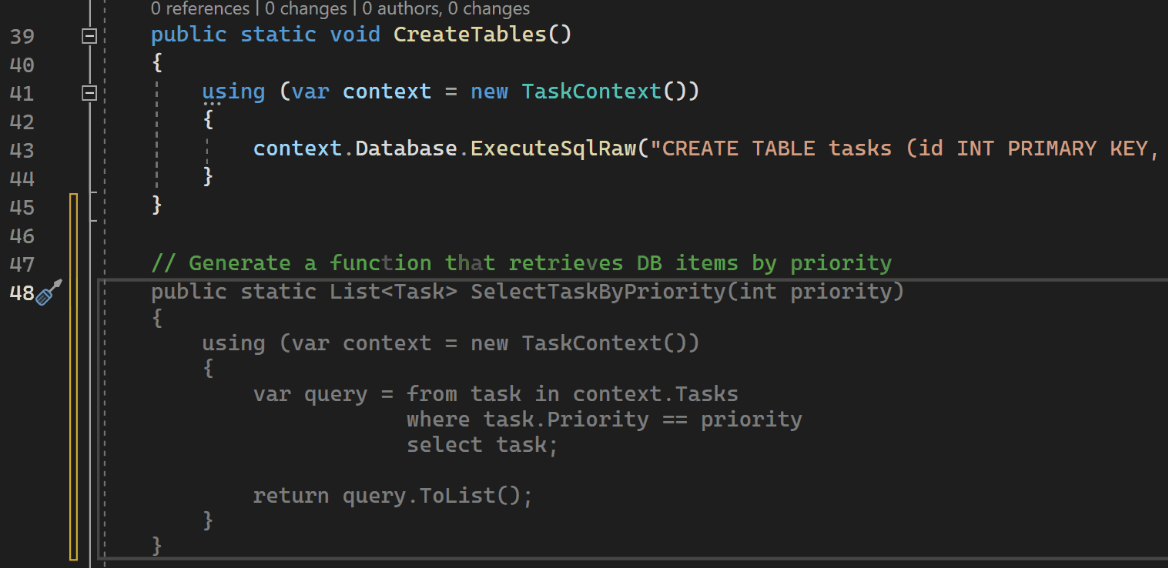
Task: Open the "0 references" CodeLens link
Action: click(199, 9)
